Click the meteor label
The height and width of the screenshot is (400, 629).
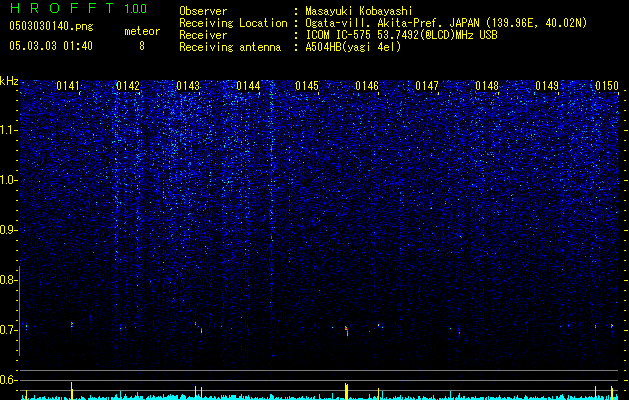[x=142, y=31]
